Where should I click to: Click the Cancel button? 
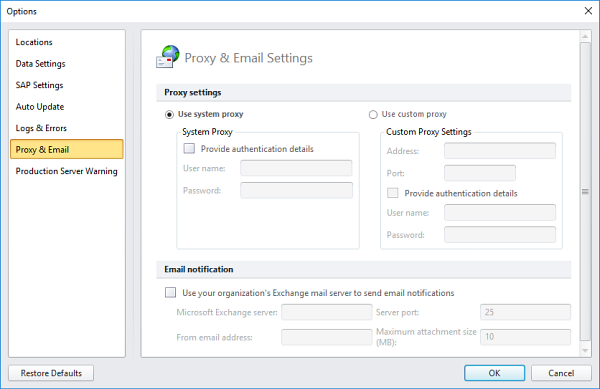click(561, 373)
